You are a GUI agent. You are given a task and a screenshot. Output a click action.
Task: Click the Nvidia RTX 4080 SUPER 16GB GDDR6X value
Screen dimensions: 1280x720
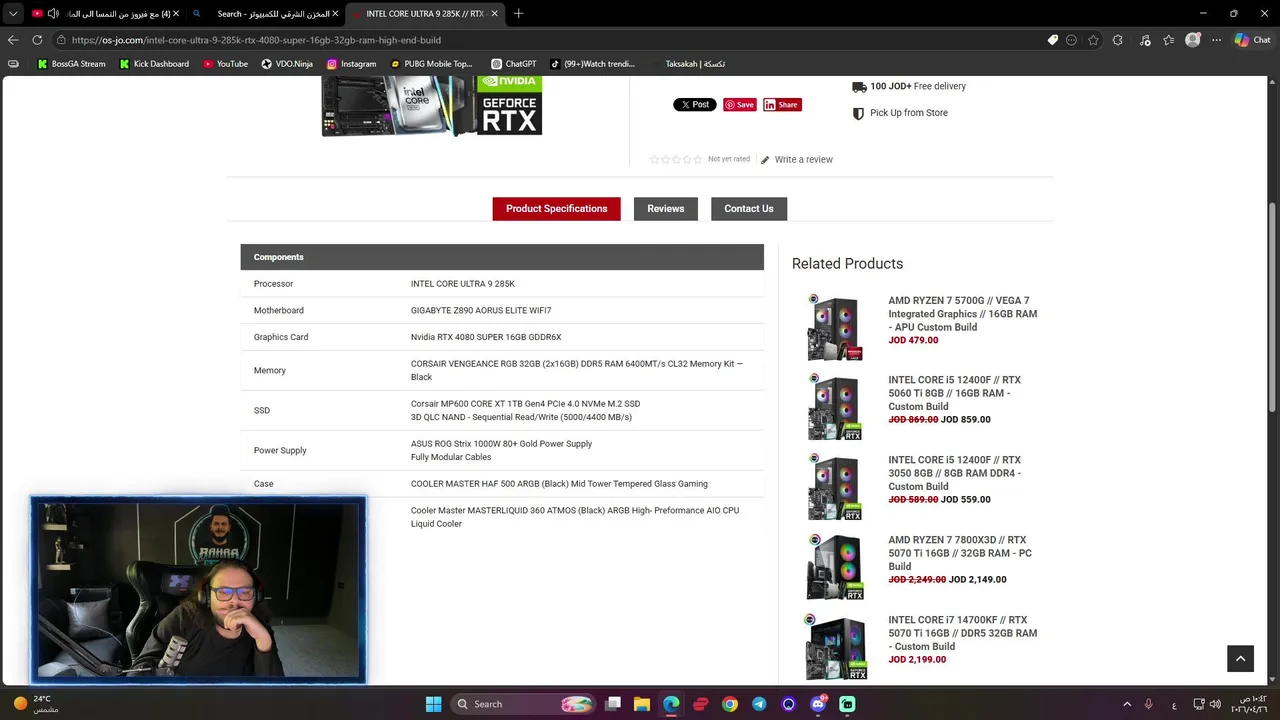coord(486,337)
